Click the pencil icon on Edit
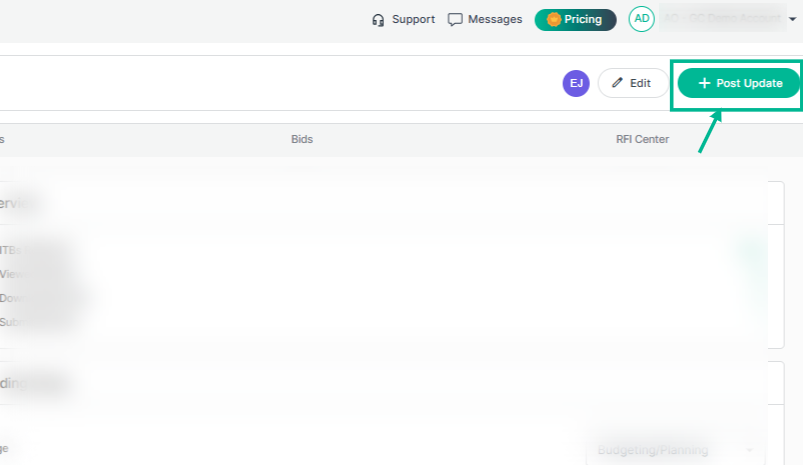 618,82
